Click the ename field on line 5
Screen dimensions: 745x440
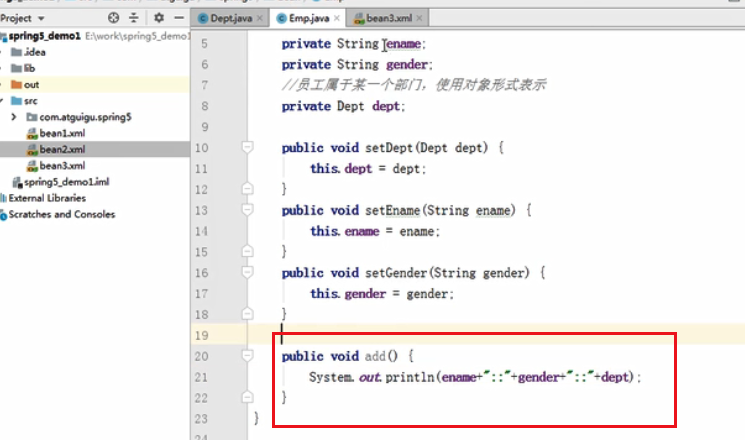coord(403,44)
